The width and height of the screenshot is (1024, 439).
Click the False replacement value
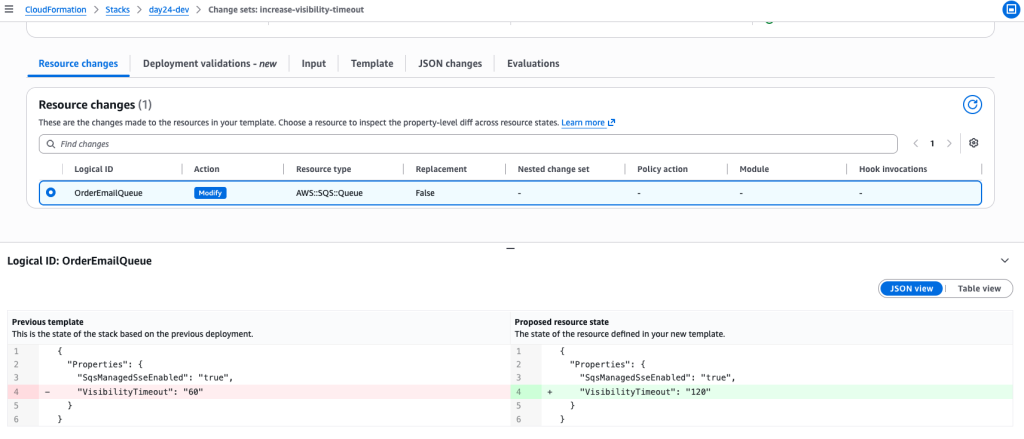[x=426, y=193]
